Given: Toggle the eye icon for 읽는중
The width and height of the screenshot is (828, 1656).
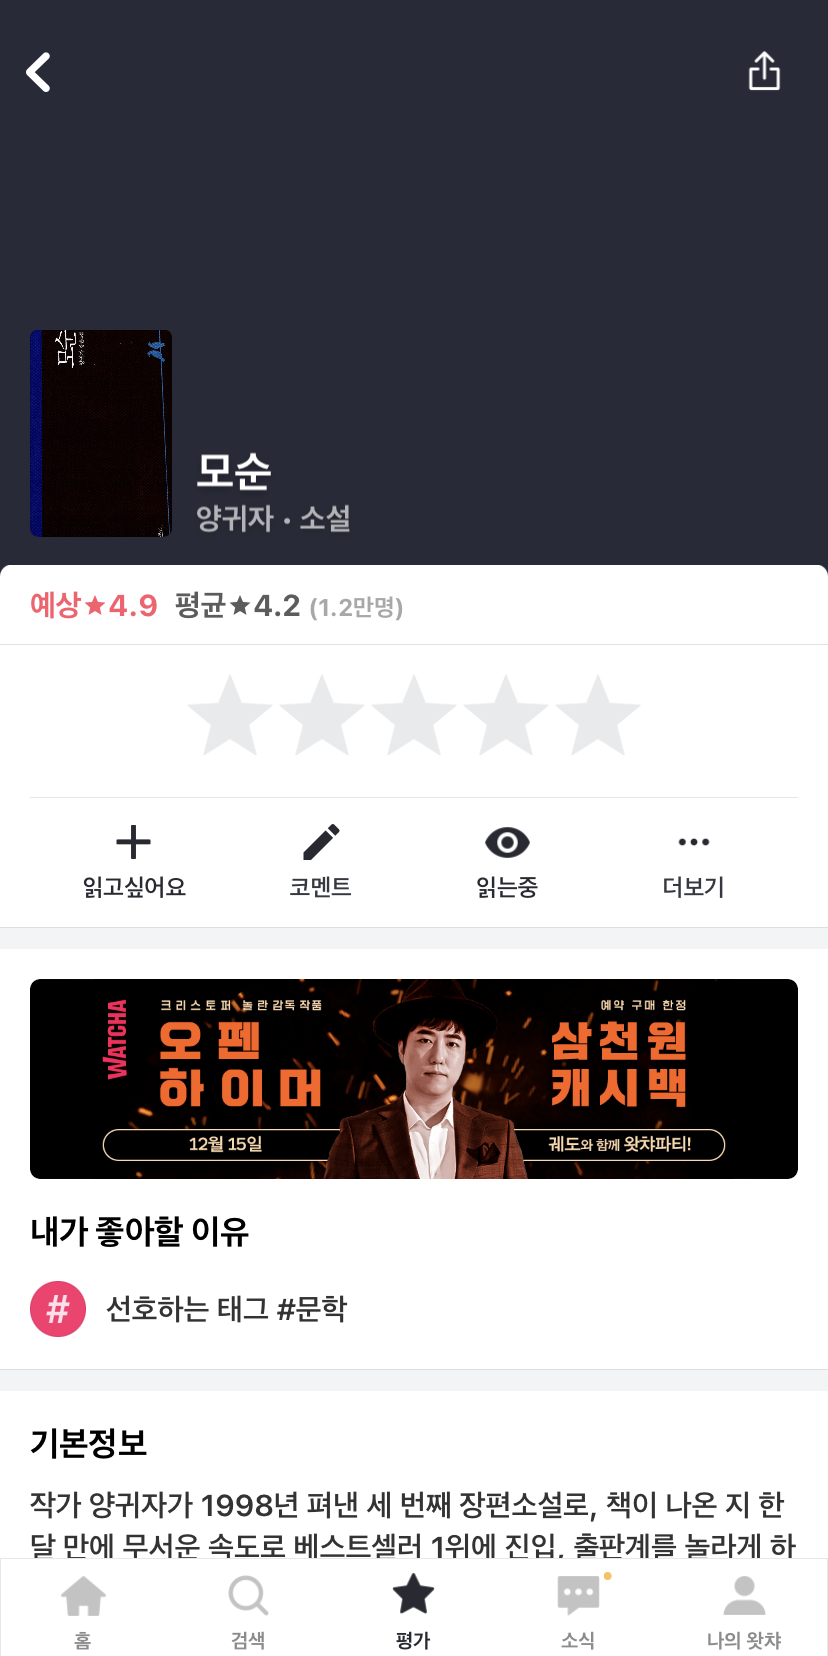Looking at the screenshot, I should click(x=507, y=843).
